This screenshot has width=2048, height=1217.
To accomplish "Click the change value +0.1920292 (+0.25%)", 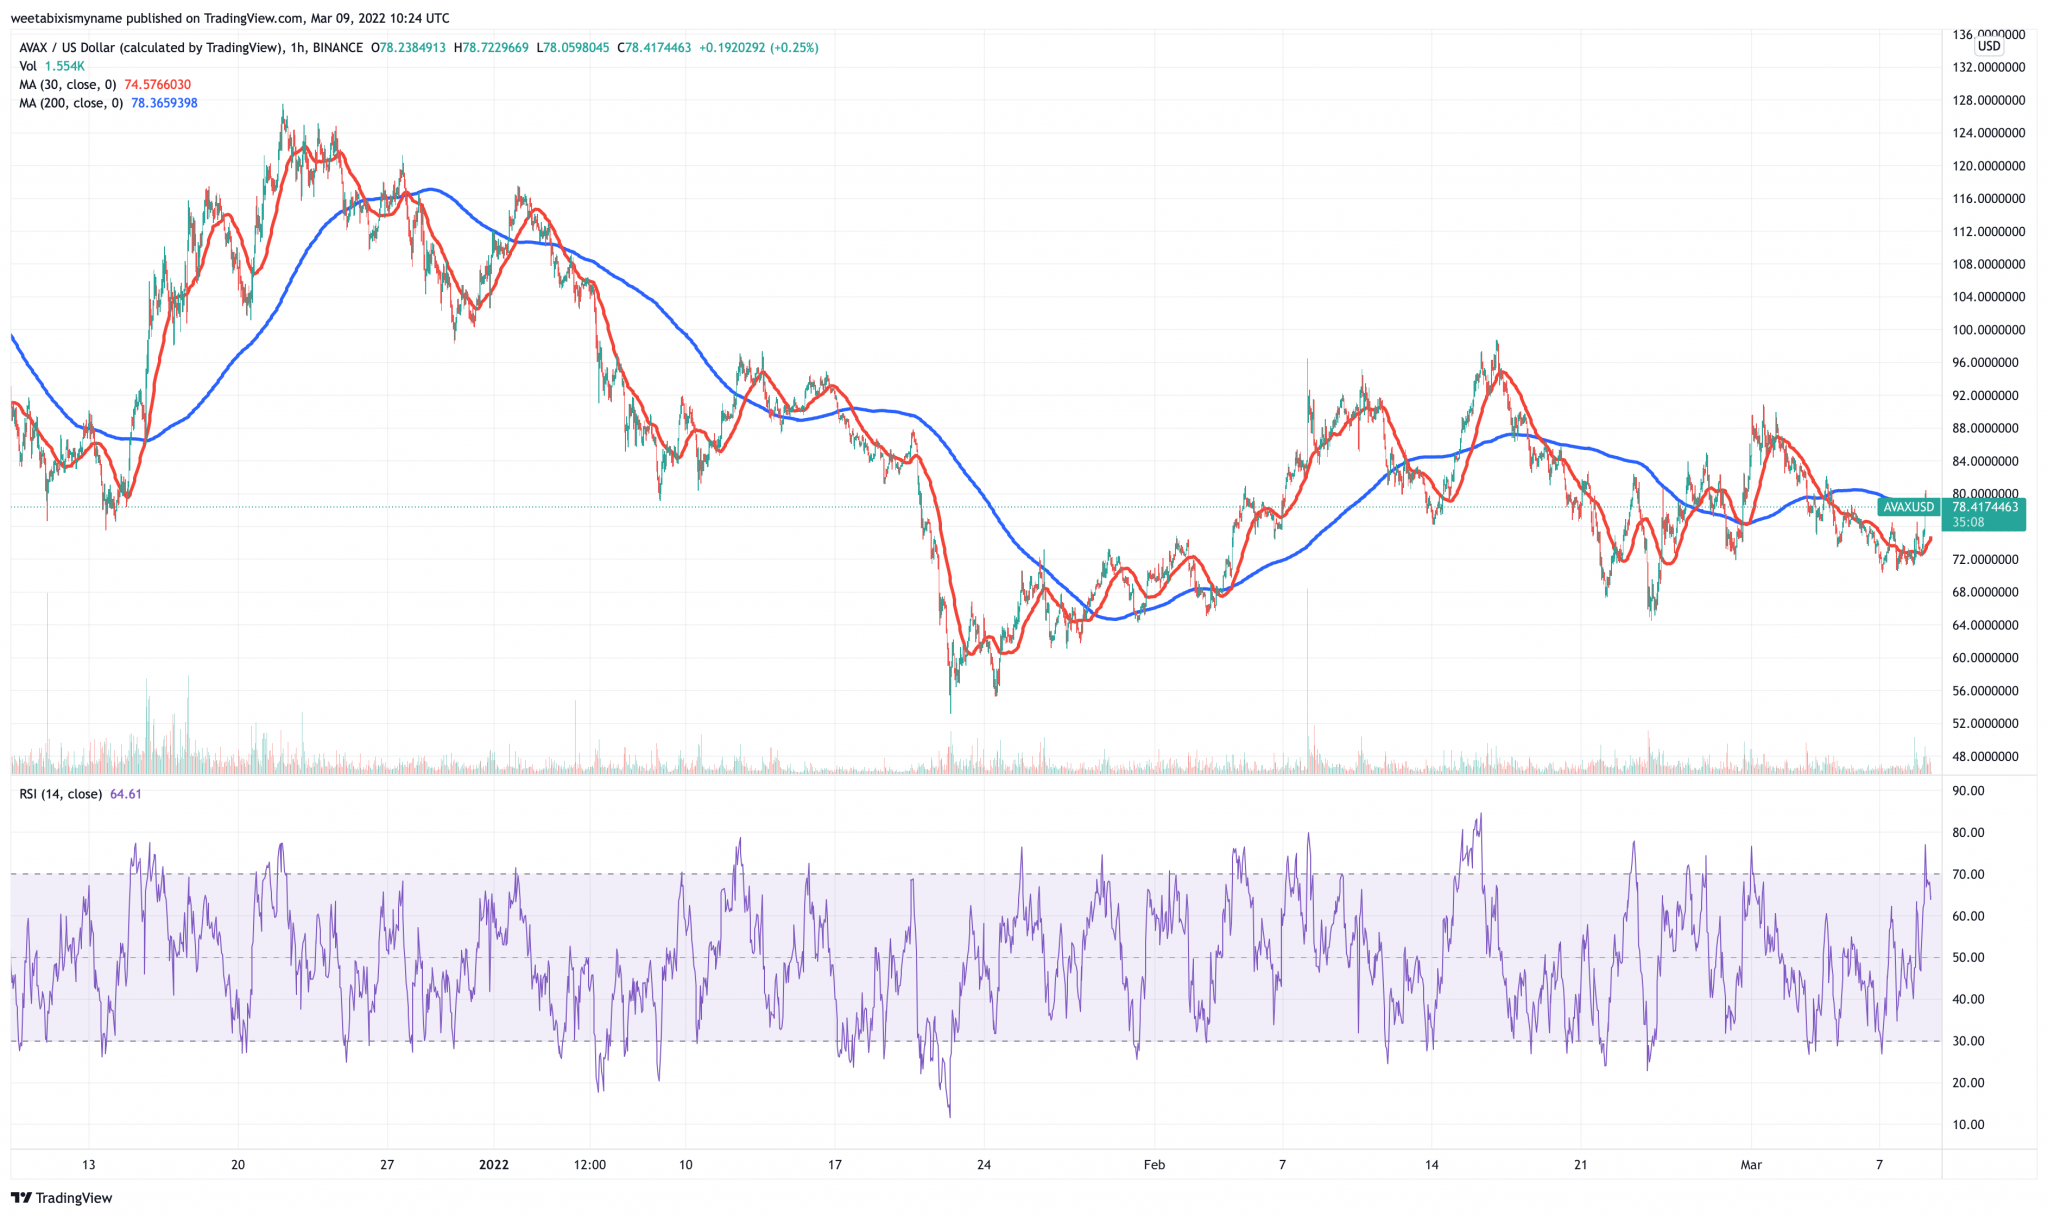I will click(x=758, y=48).
